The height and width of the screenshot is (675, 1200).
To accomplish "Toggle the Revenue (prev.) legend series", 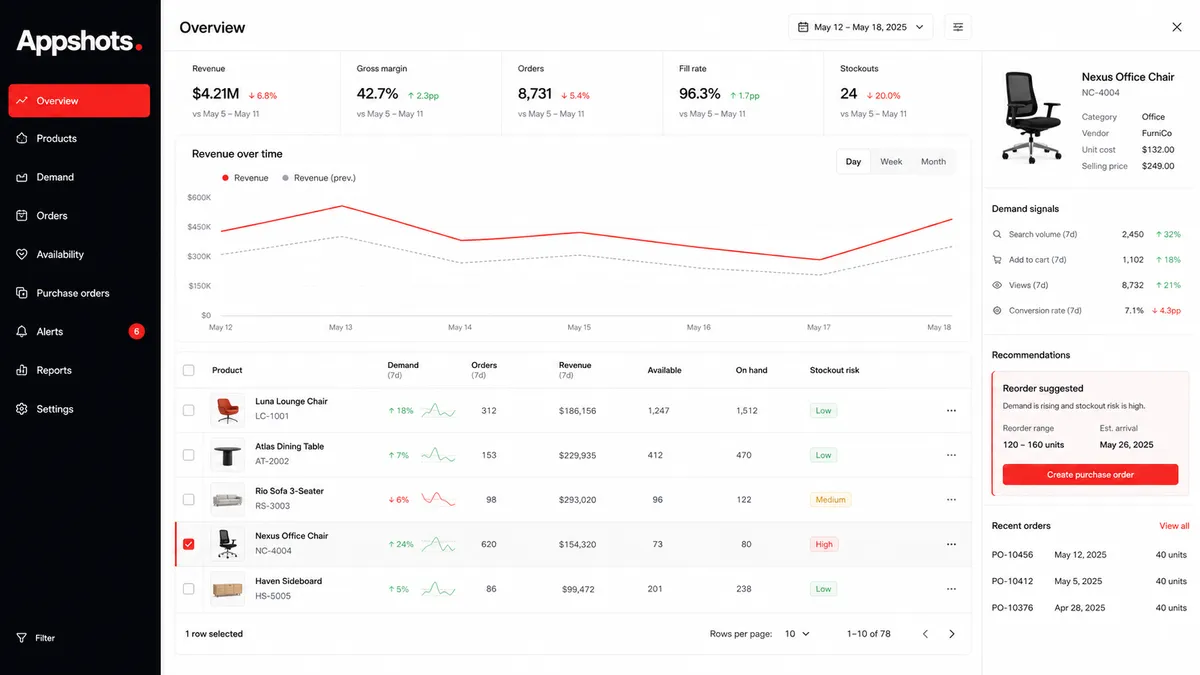I will pos(319,178).
